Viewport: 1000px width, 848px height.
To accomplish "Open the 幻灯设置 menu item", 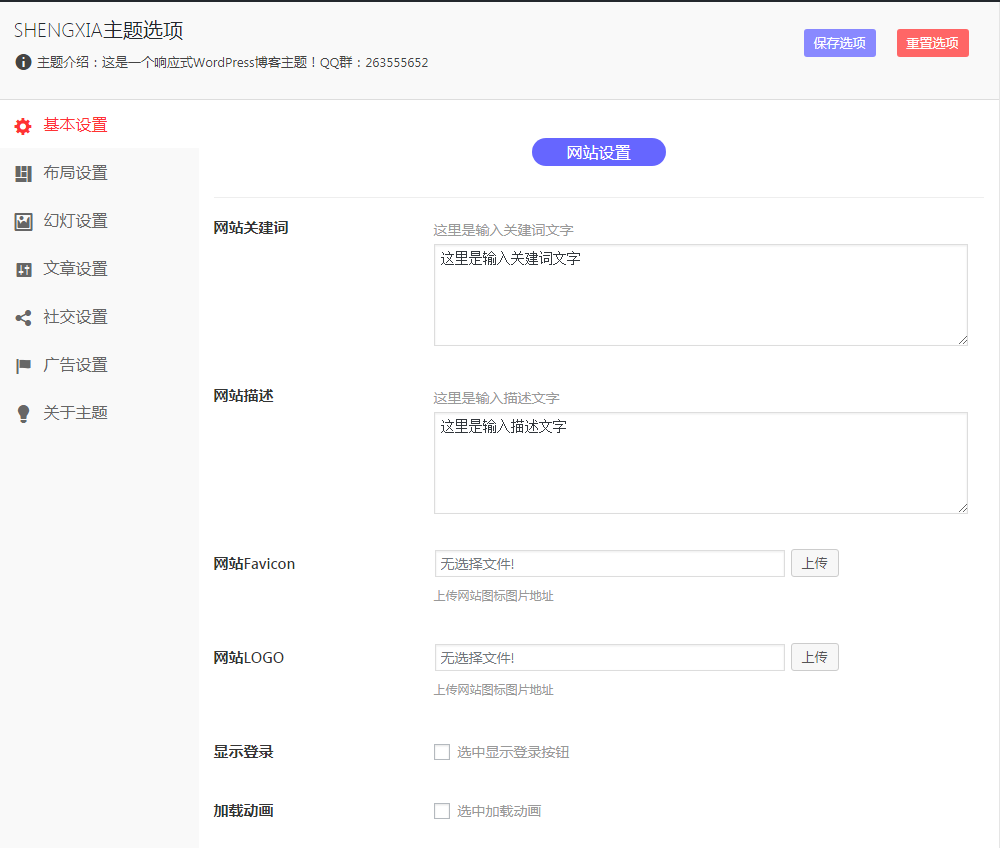I will [99, 221].
